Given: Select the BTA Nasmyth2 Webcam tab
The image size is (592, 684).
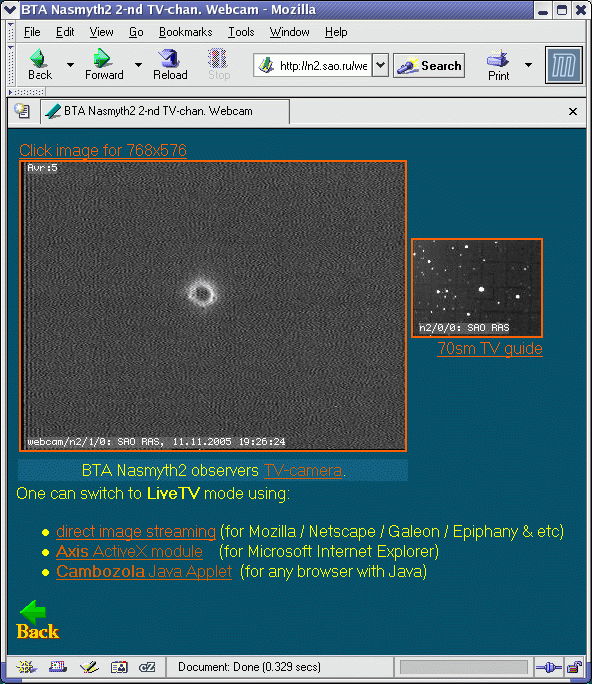Looking at the screenshot, I should pos(165,111).
